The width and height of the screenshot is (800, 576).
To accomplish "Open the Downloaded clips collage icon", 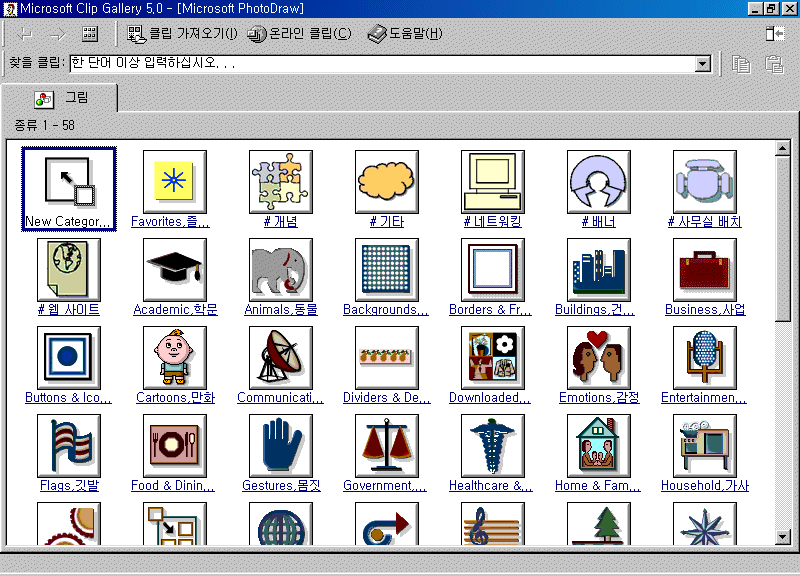I will (x=493, y=358).
